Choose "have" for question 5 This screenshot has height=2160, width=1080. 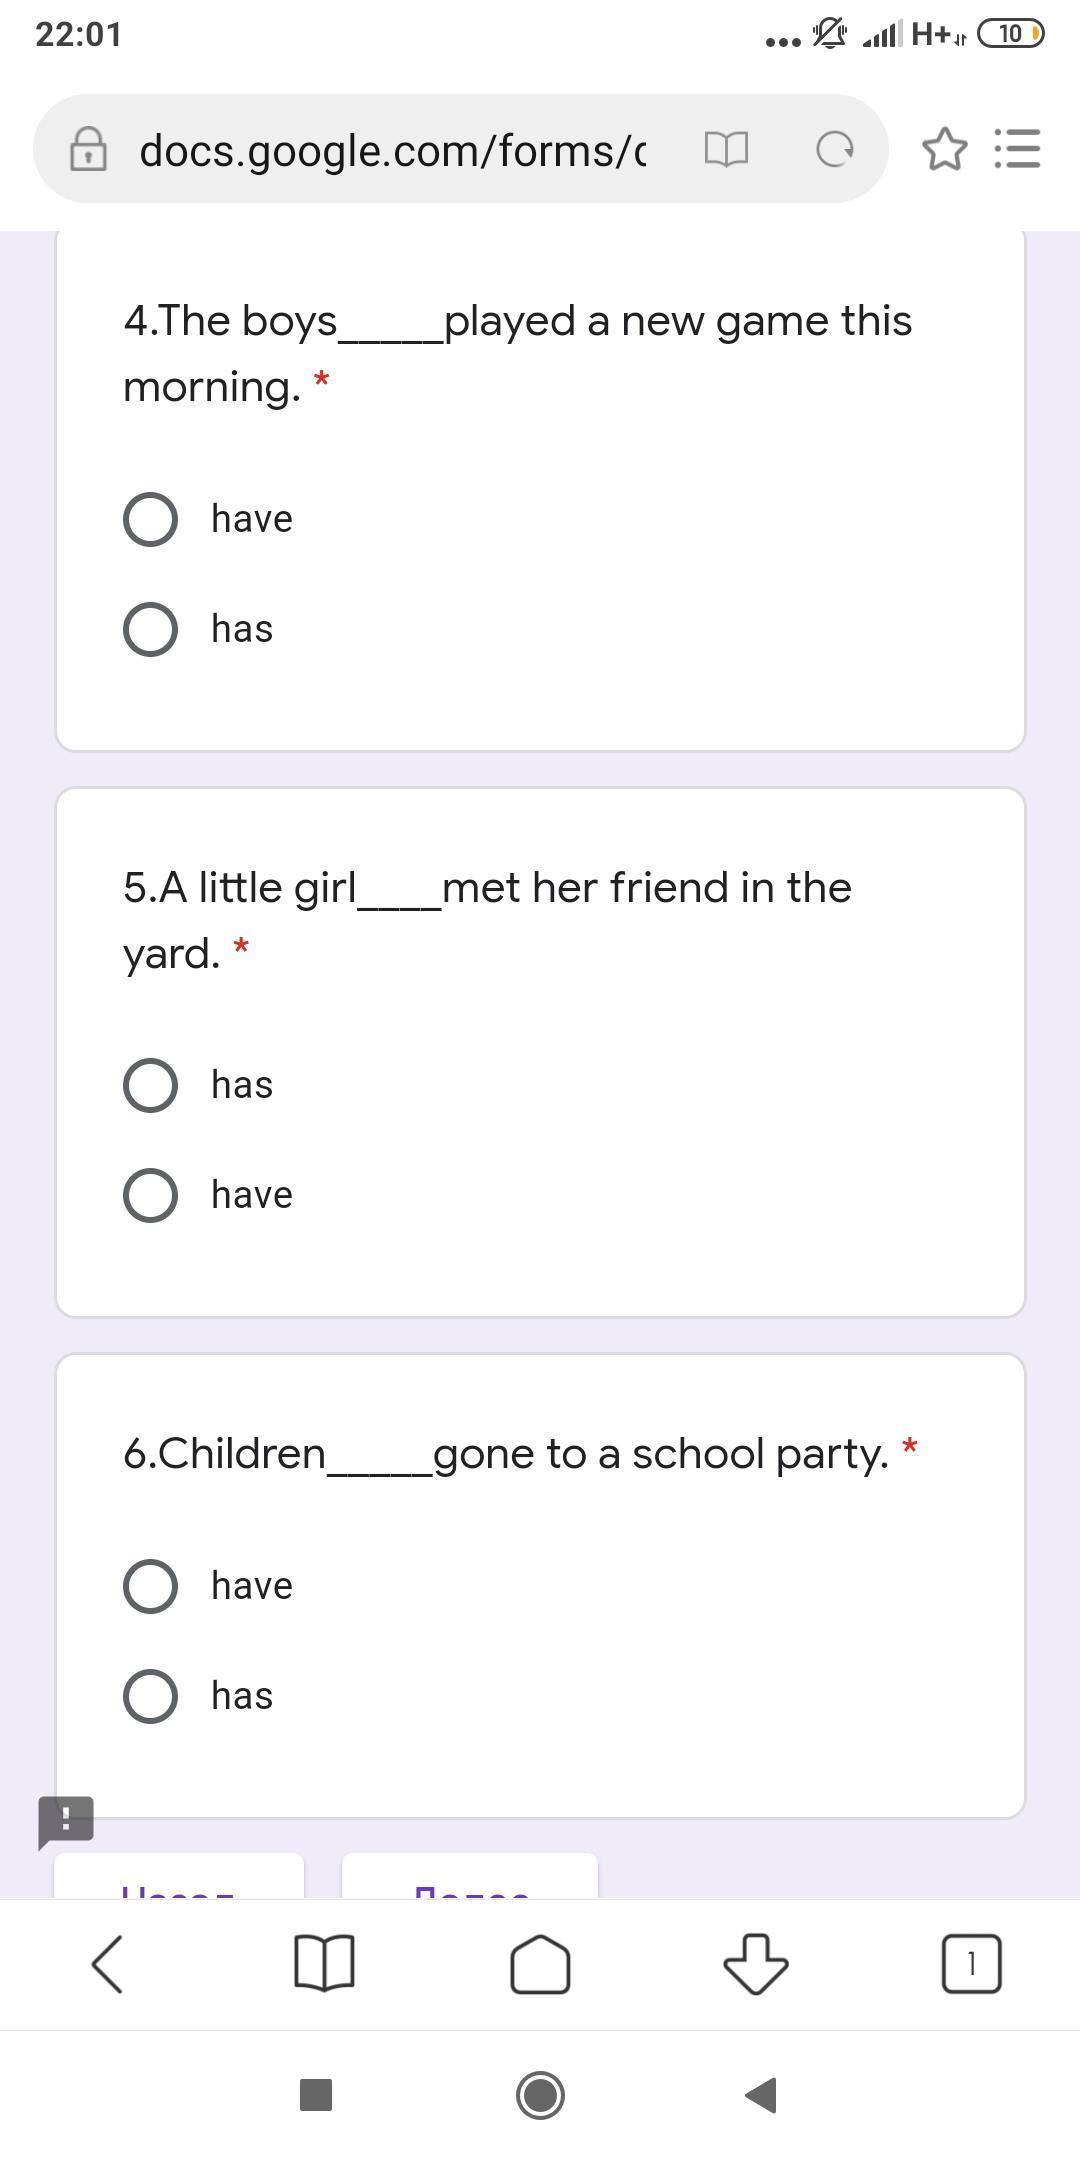pyautogui.click(x=151, y=1195)
